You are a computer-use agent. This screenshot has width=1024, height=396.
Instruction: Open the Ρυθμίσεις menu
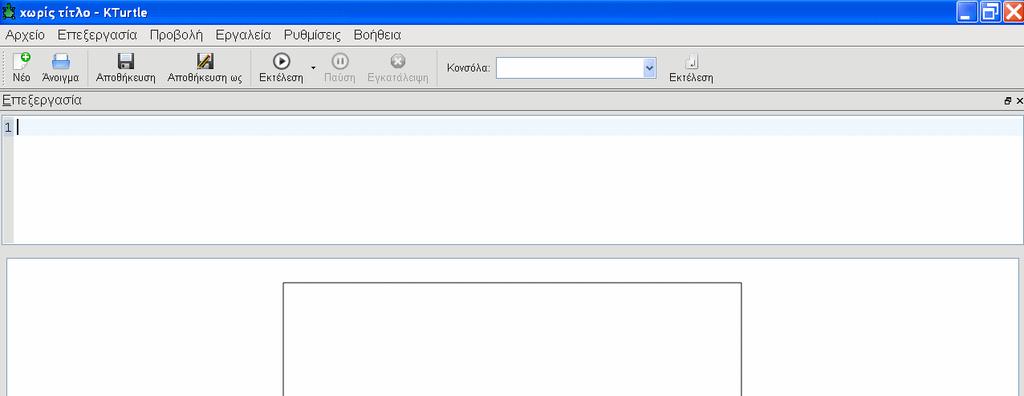[312, 35]
